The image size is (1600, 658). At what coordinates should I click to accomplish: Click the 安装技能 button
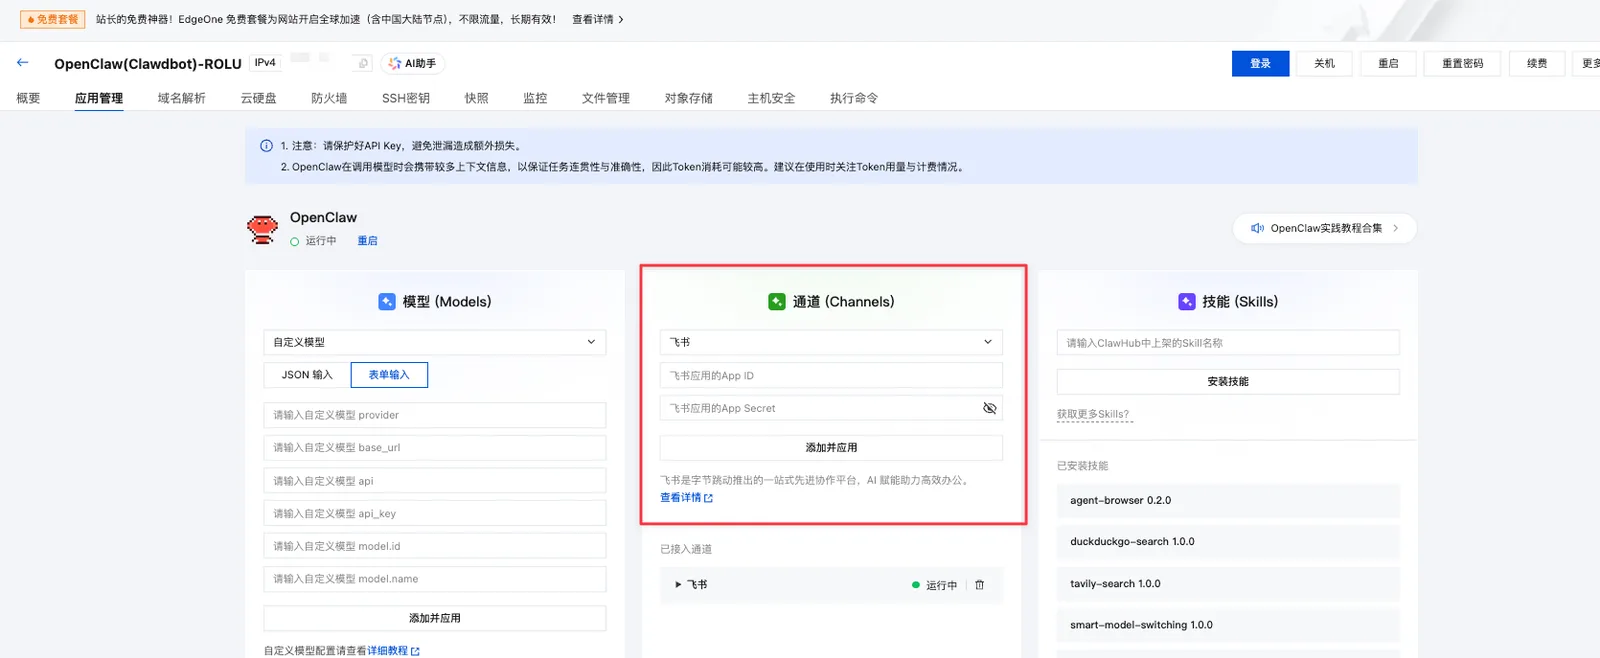click(x=1228, y=382)
